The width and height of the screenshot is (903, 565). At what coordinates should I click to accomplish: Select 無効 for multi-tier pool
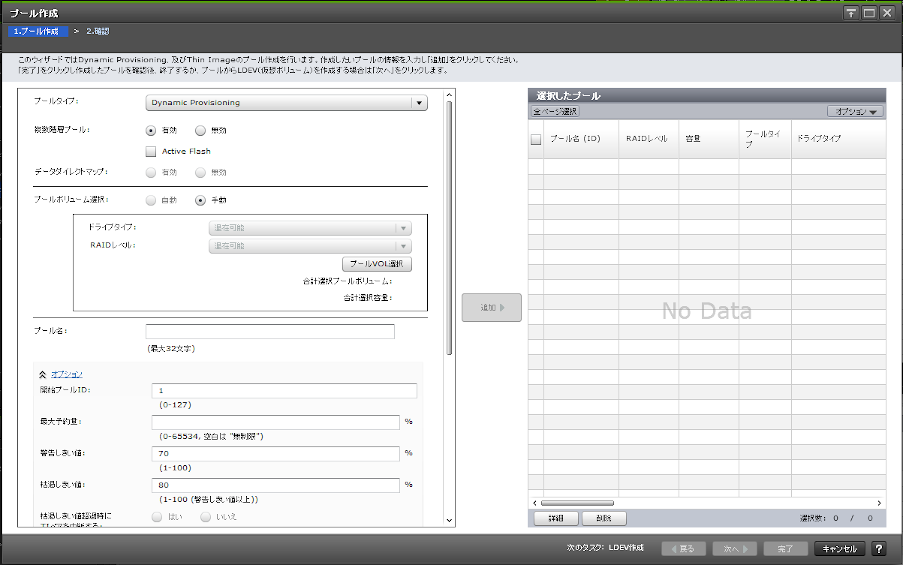click(x=200, y=130)
